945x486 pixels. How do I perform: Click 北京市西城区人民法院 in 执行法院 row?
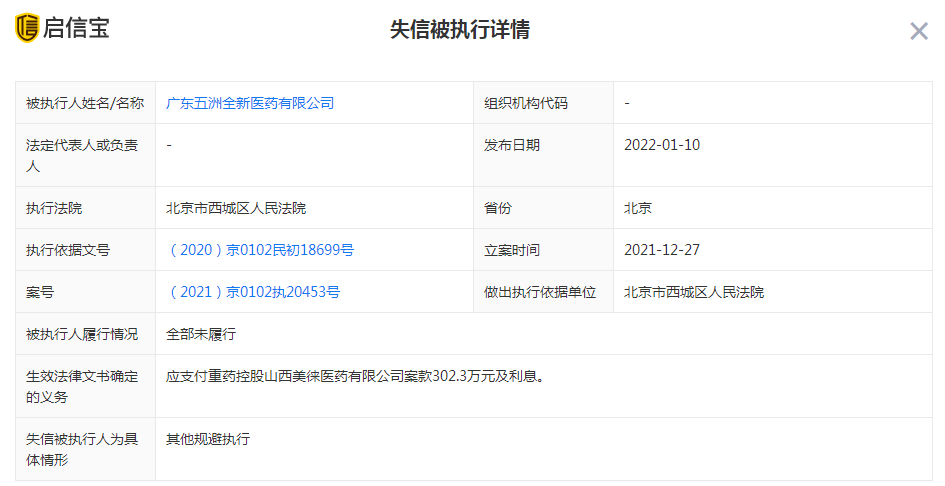click(x=236, y=208)
